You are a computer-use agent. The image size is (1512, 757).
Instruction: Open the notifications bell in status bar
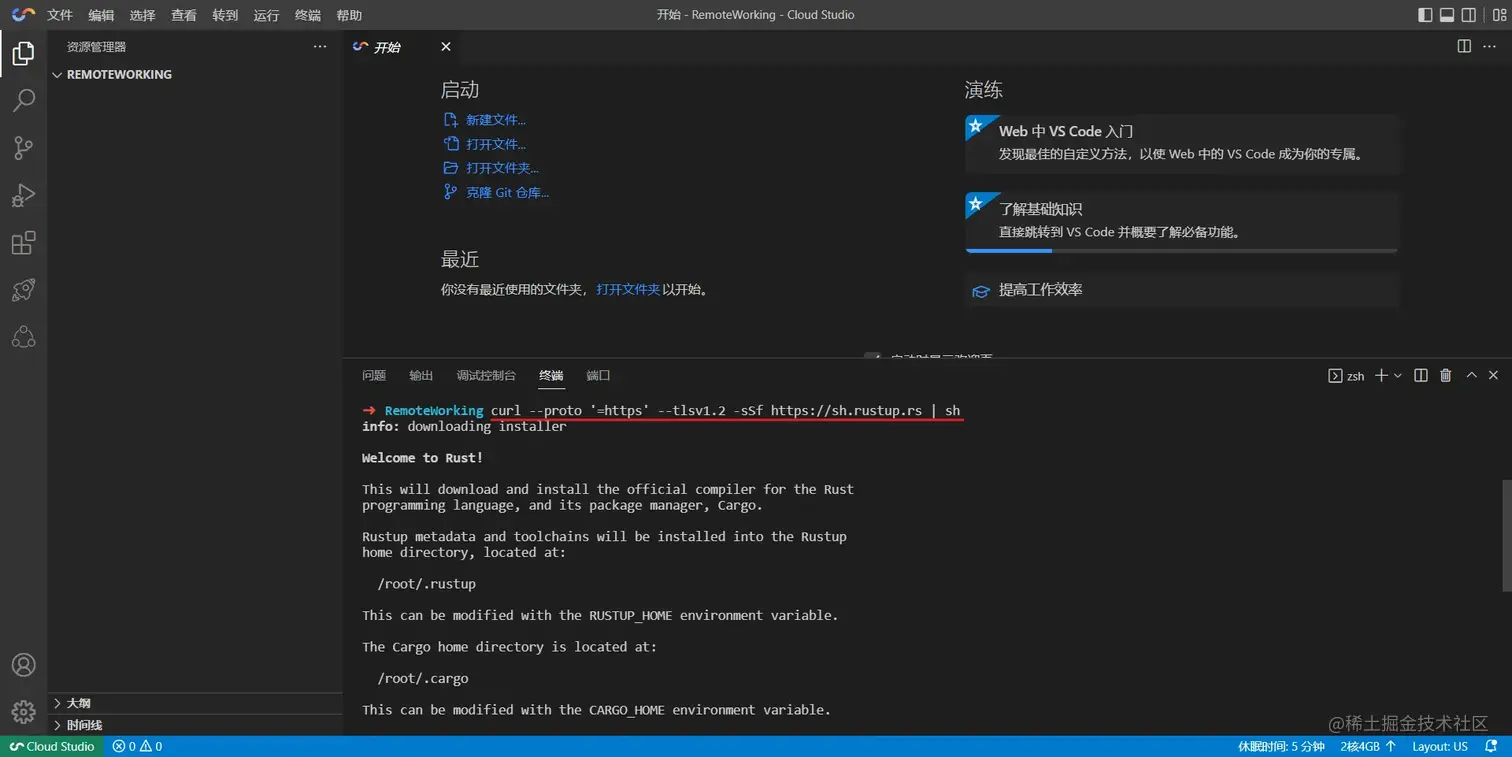click(1491, 747)
